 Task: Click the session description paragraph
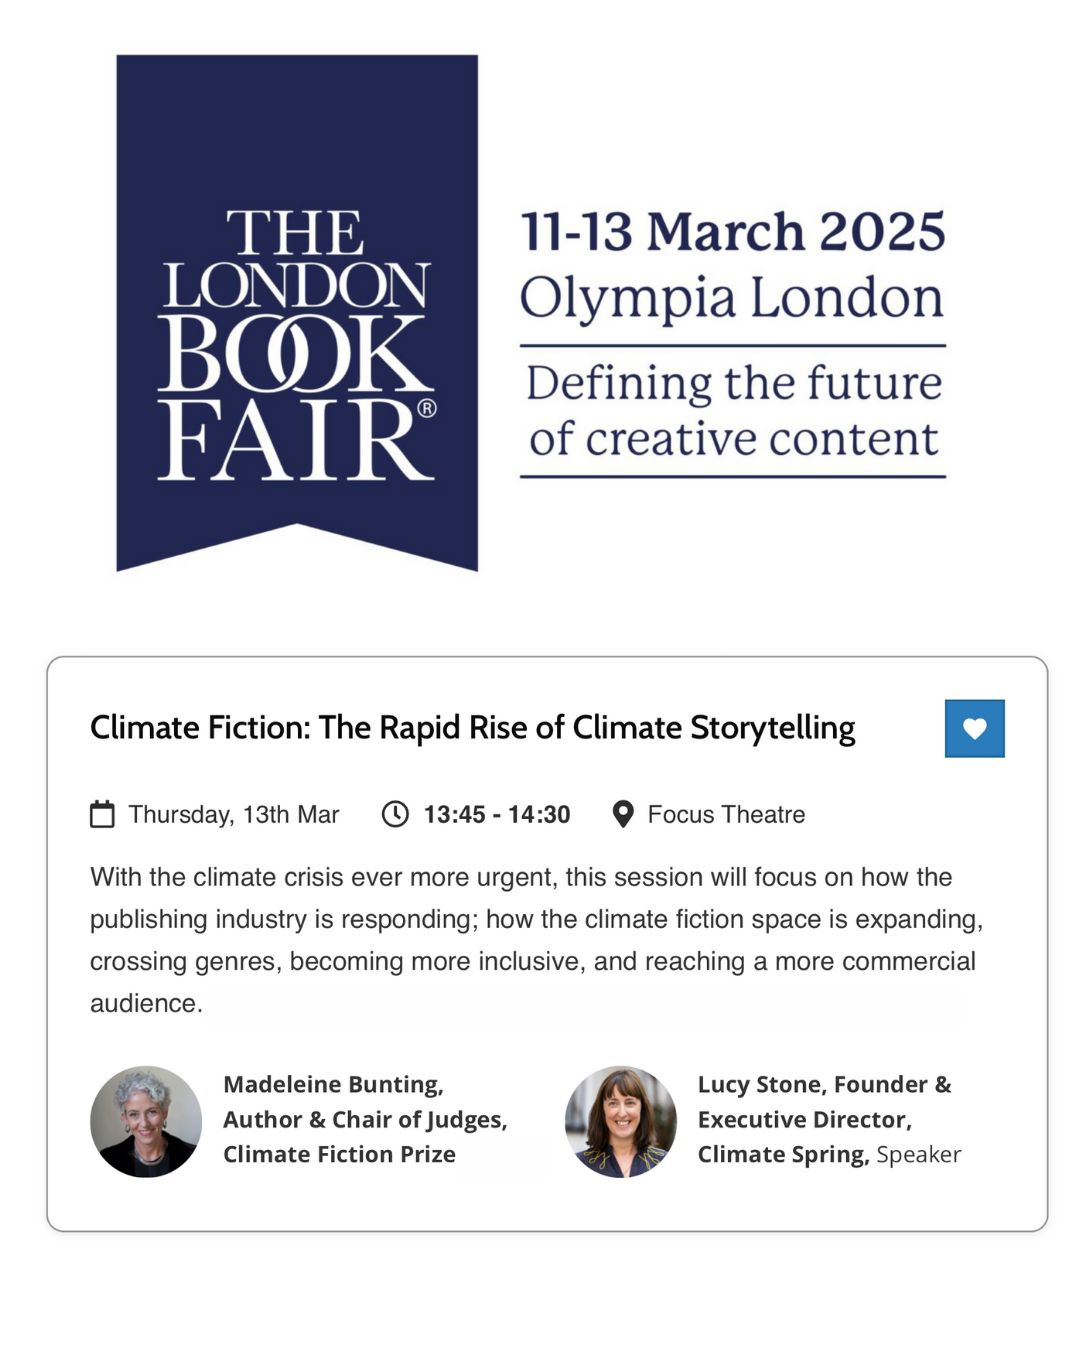coord(536,939)
